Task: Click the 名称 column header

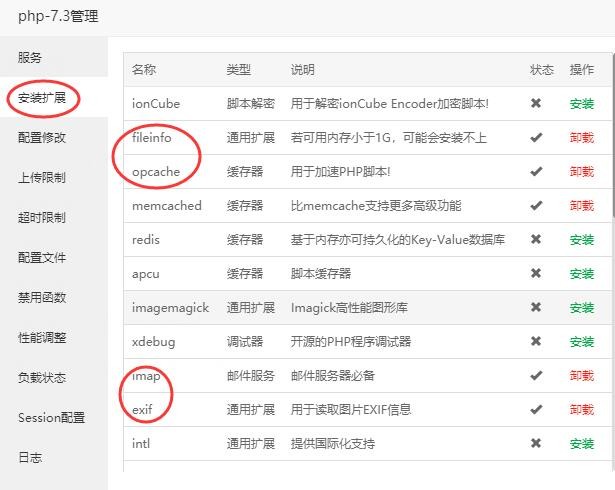Action: (144, 70)
